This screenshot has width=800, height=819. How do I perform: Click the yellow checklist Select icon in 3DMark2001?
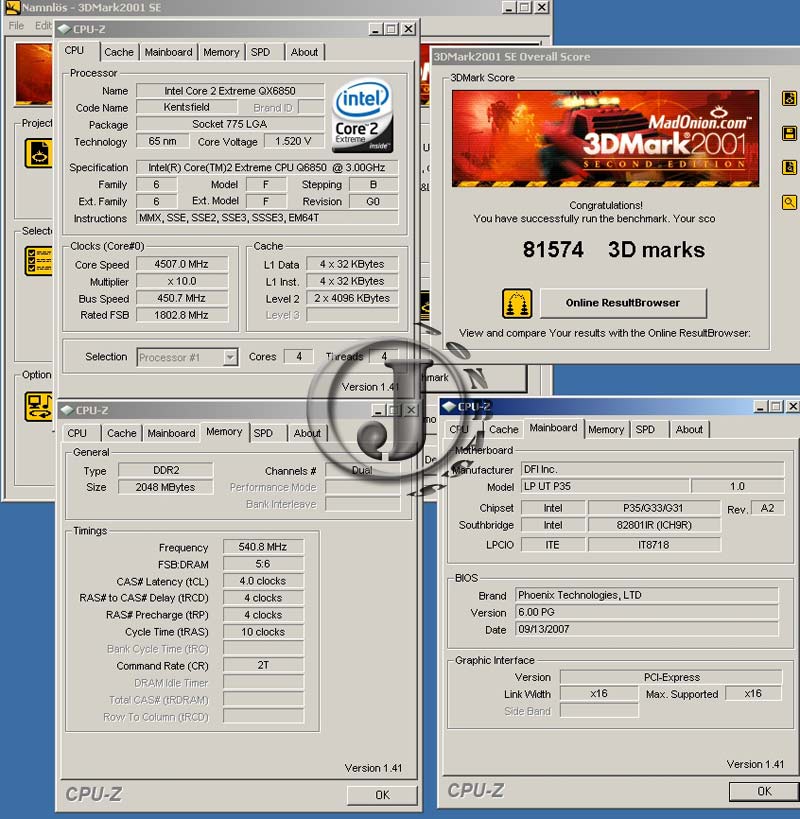pyautogui.click(x=39, y=261)
